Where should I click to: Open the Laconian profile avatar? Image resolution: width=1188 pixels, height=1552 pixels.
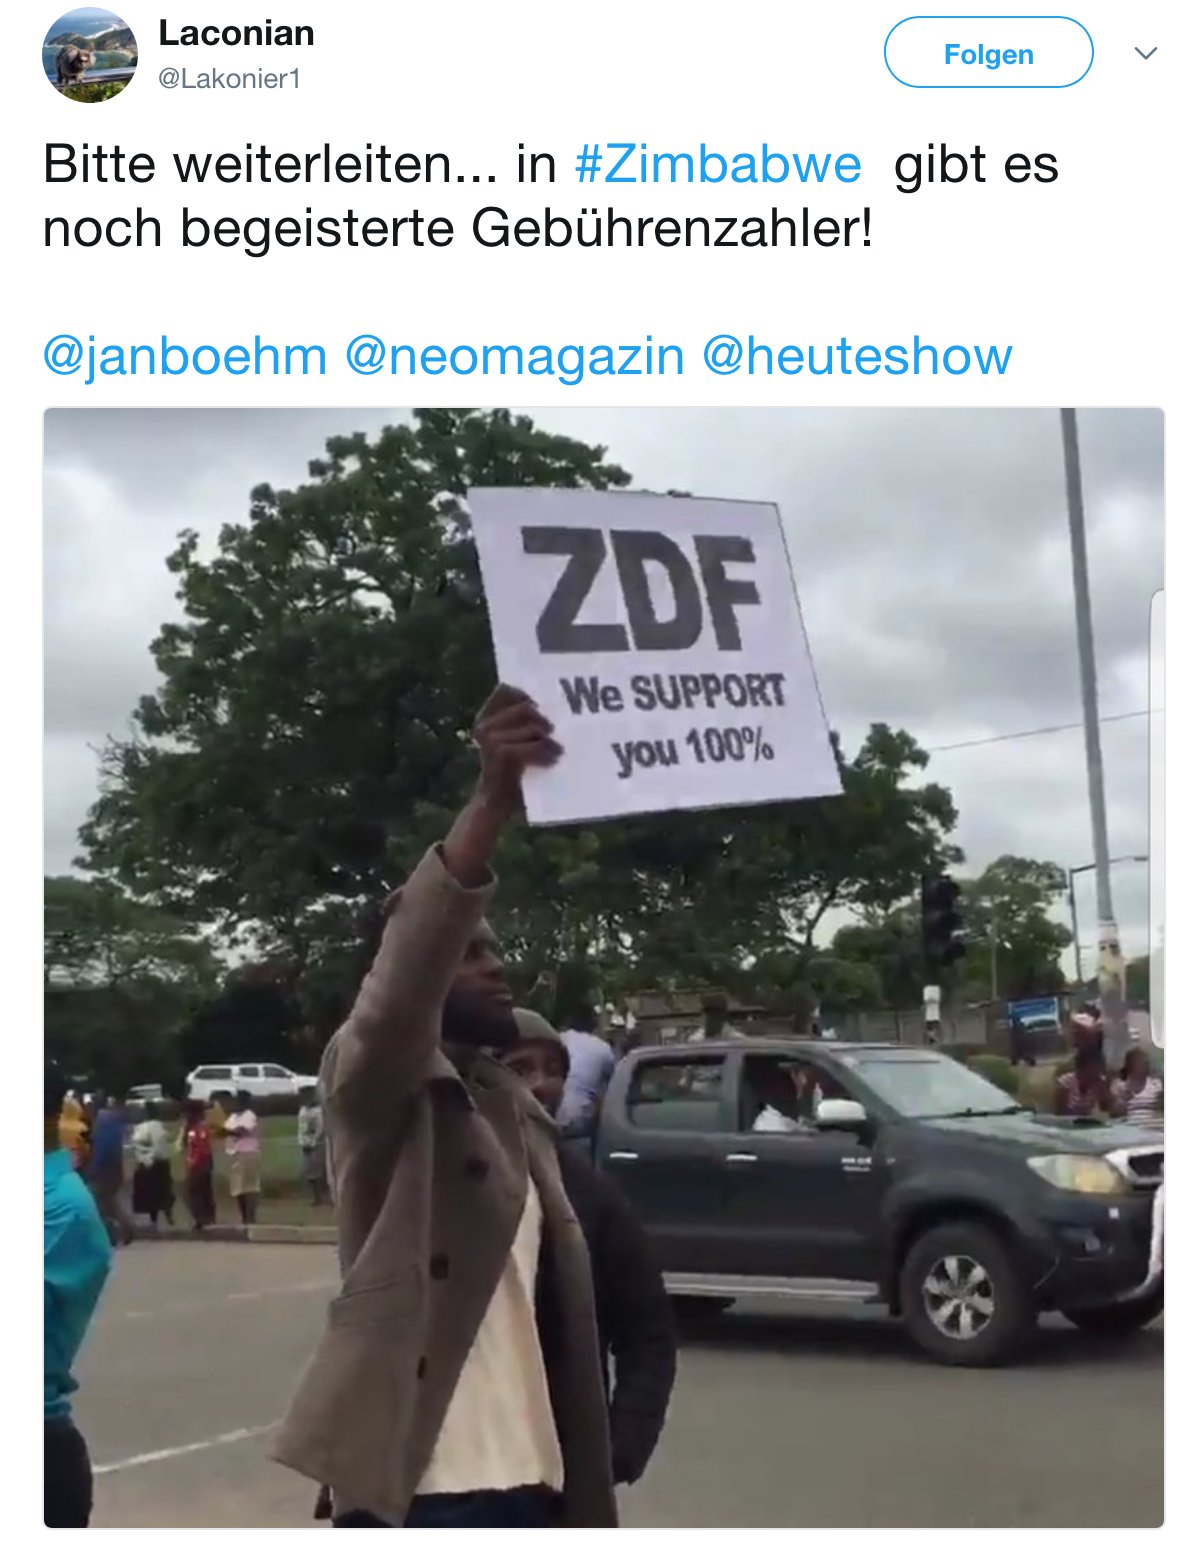click(x=89, y=55)
